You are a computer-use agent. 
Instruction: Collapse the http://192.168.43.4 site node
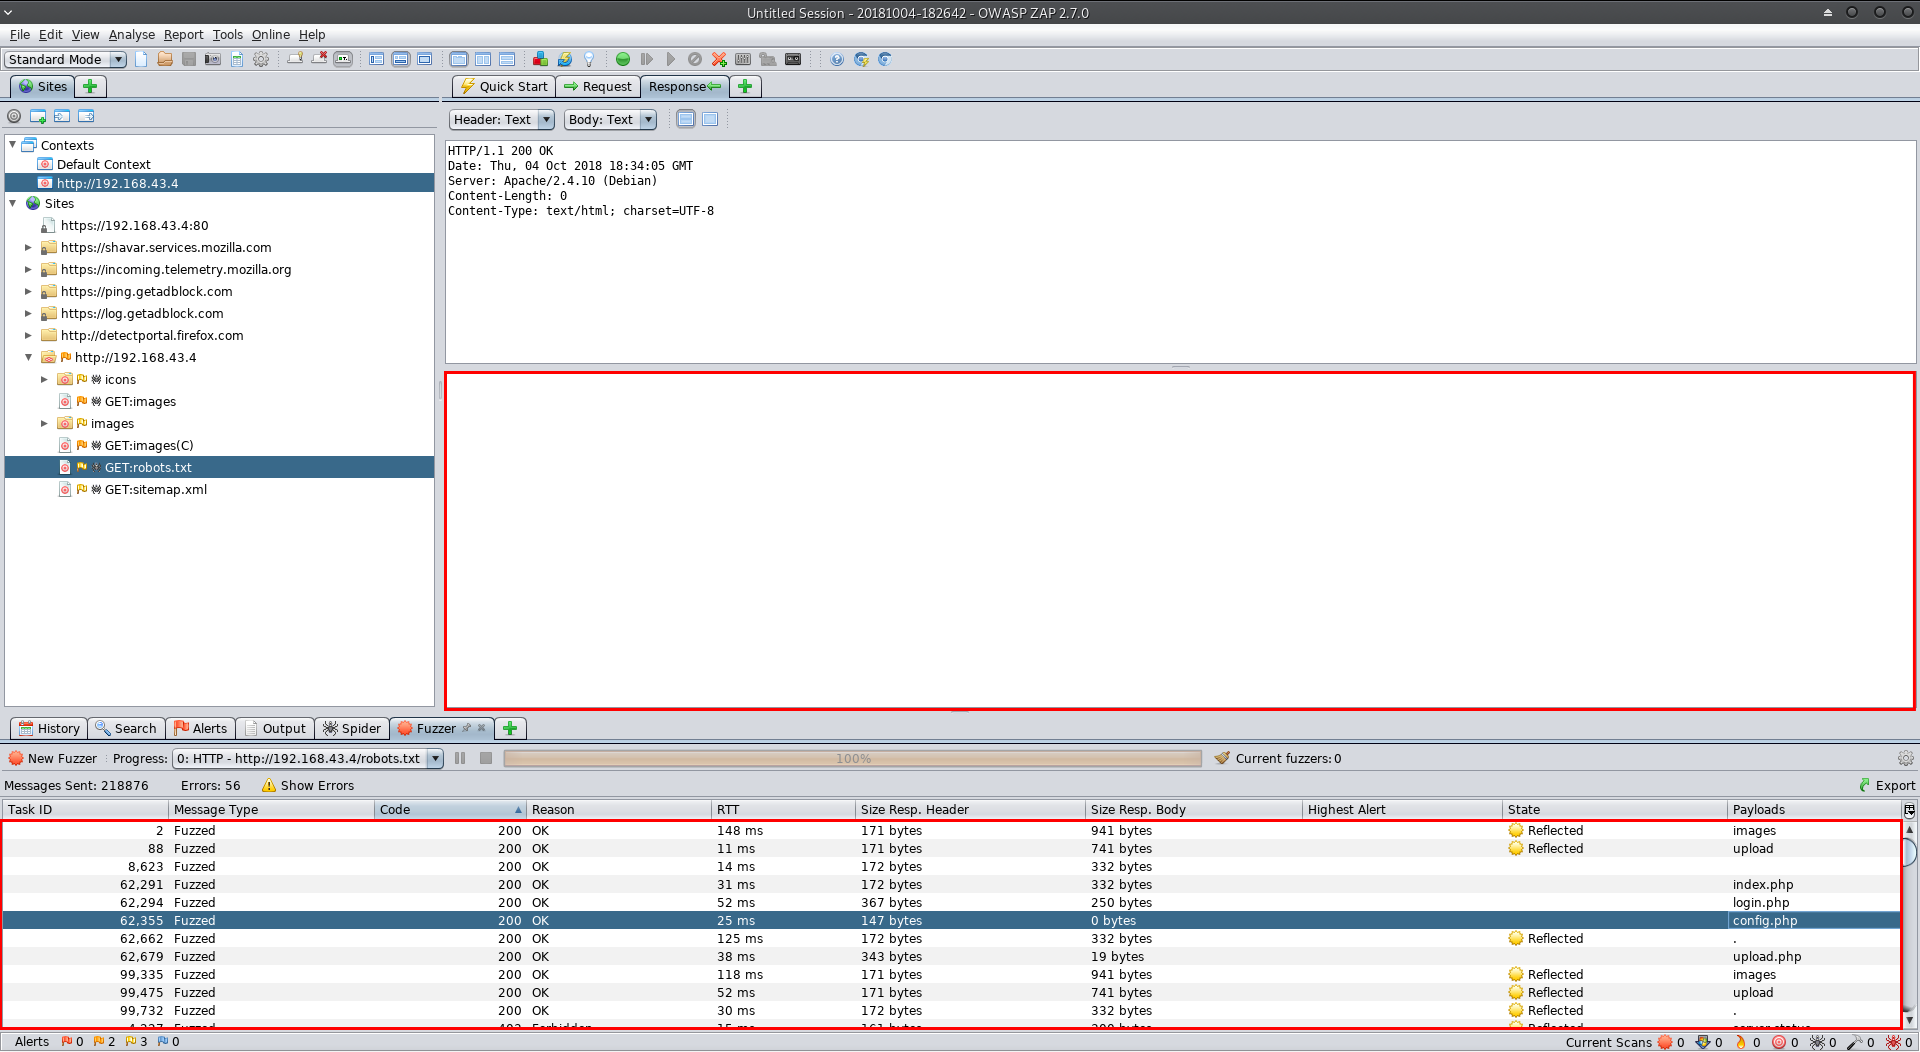click(28, 357)
